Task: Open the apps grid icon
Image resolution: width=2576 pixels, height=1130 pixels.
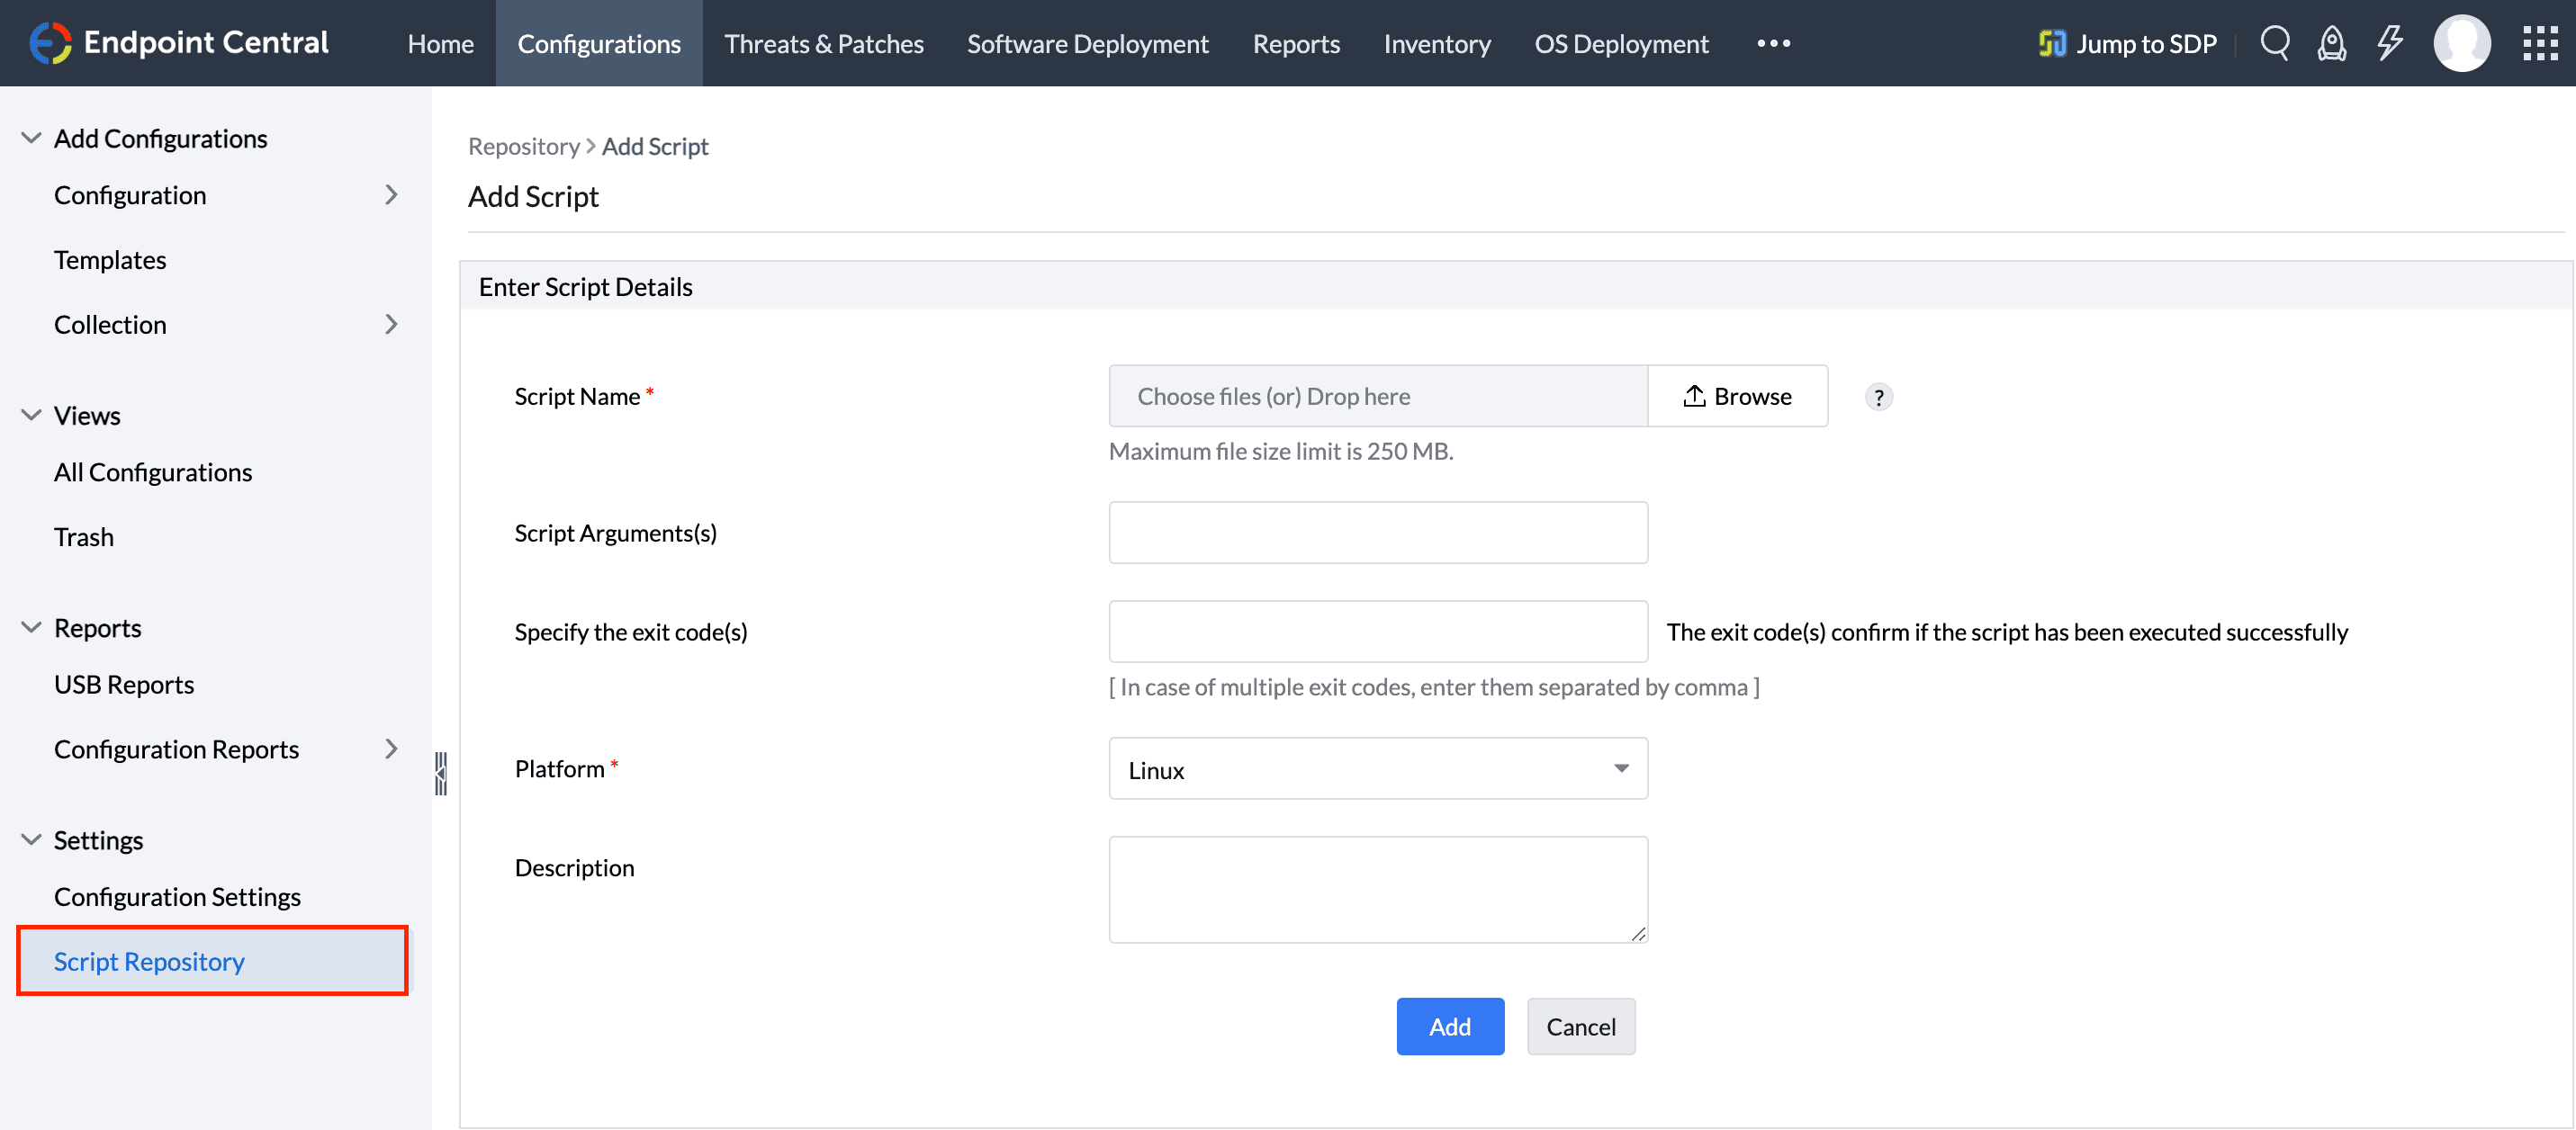Action: [x=2539, y=43]
